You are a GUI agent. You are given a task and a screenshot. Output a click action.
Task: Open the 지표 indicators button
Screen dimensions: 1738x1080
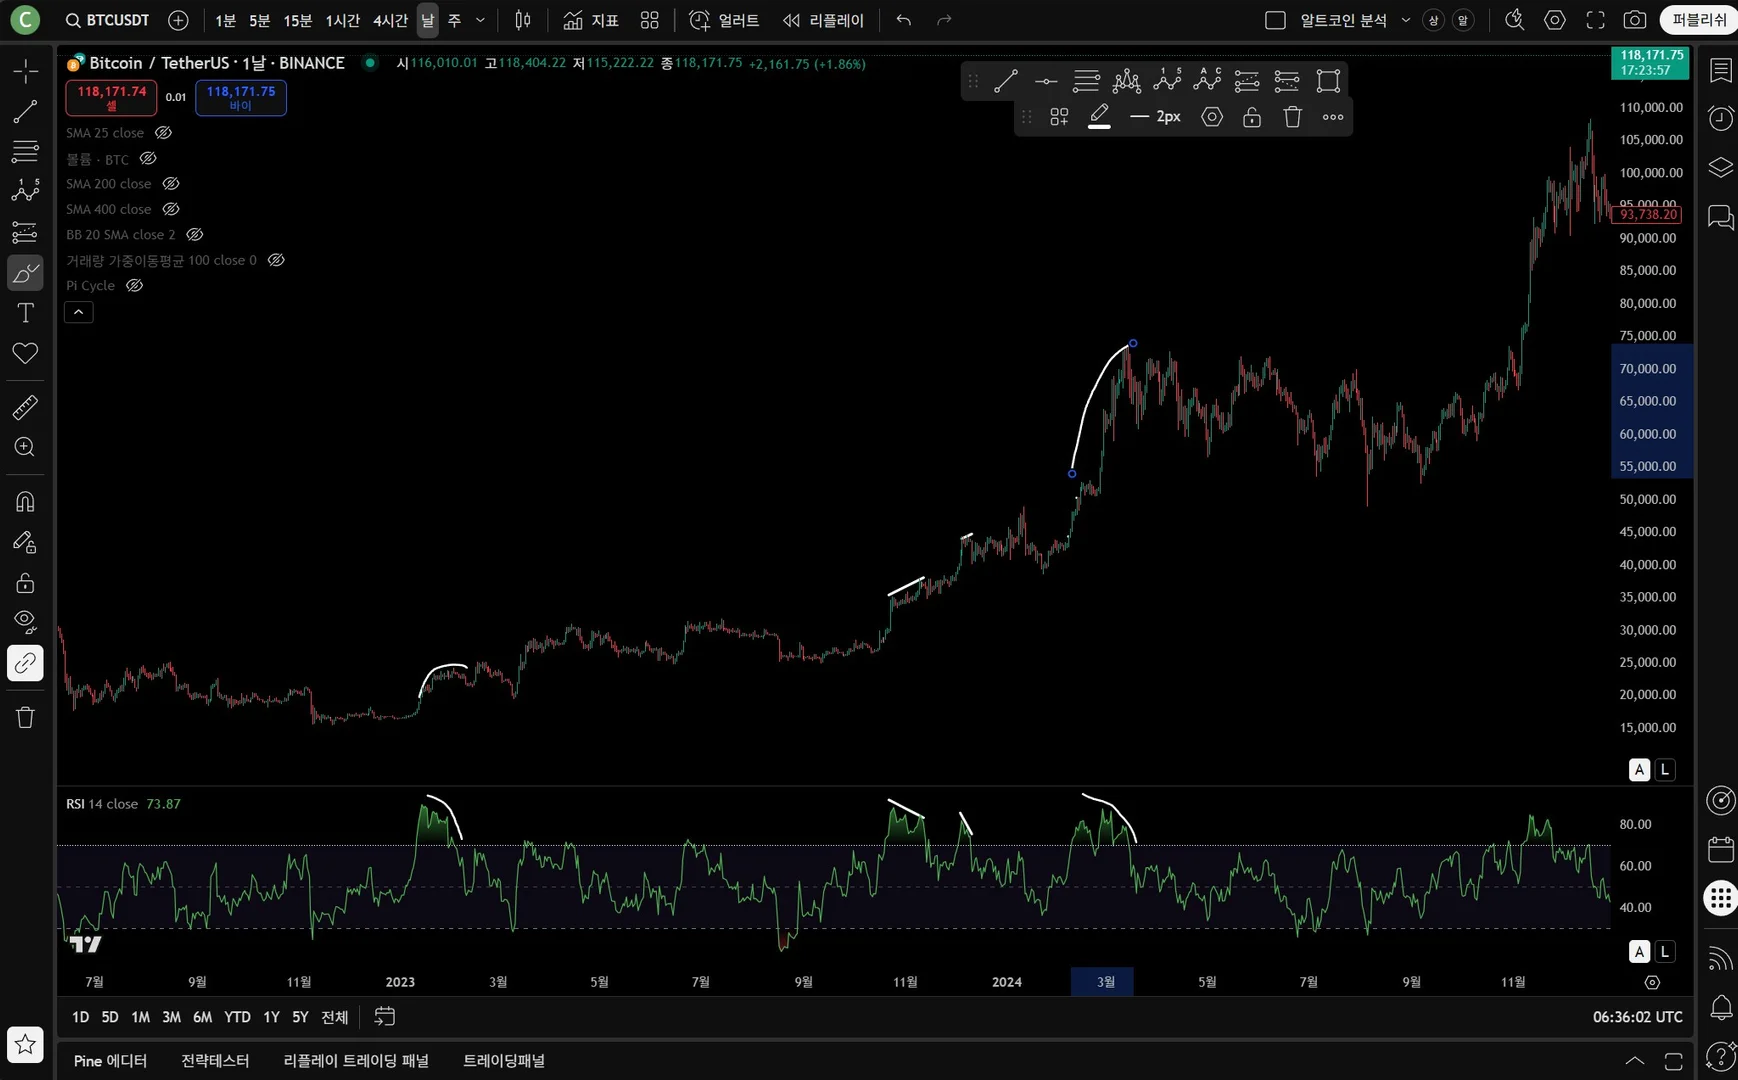point(591,20)
